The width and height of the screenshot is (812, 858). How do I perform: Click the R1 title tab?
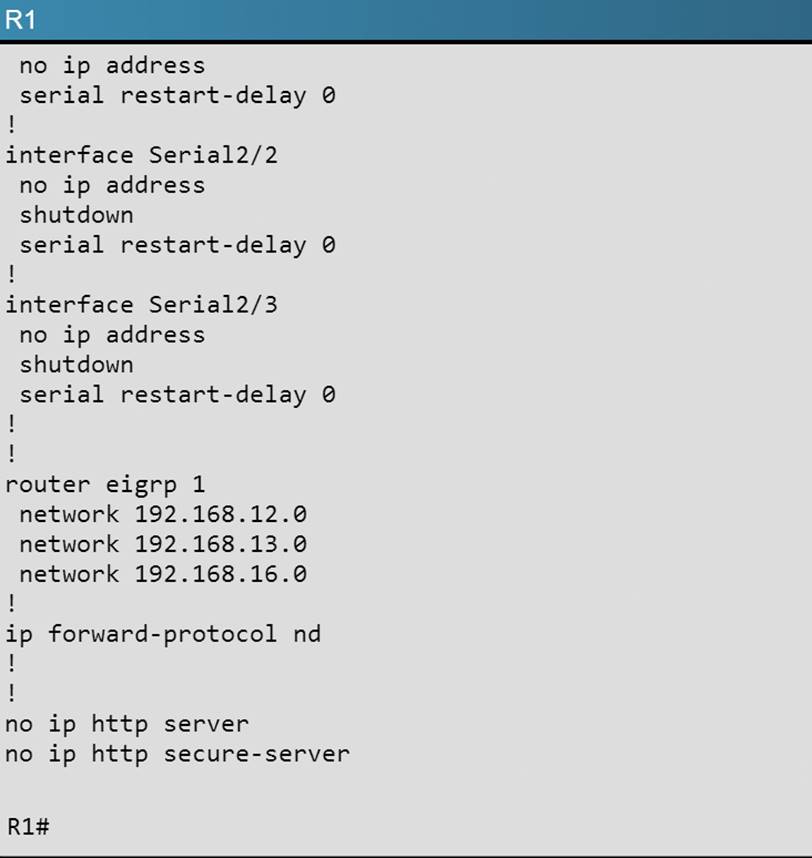tap(20, 21)
